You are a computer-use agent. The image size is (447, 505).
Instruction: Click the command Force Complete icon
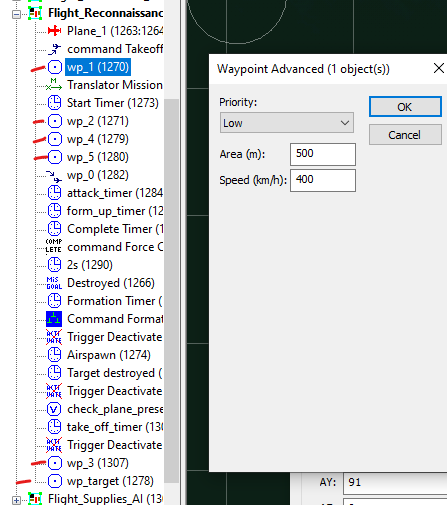pyautogui.click(x=54, y=247)
